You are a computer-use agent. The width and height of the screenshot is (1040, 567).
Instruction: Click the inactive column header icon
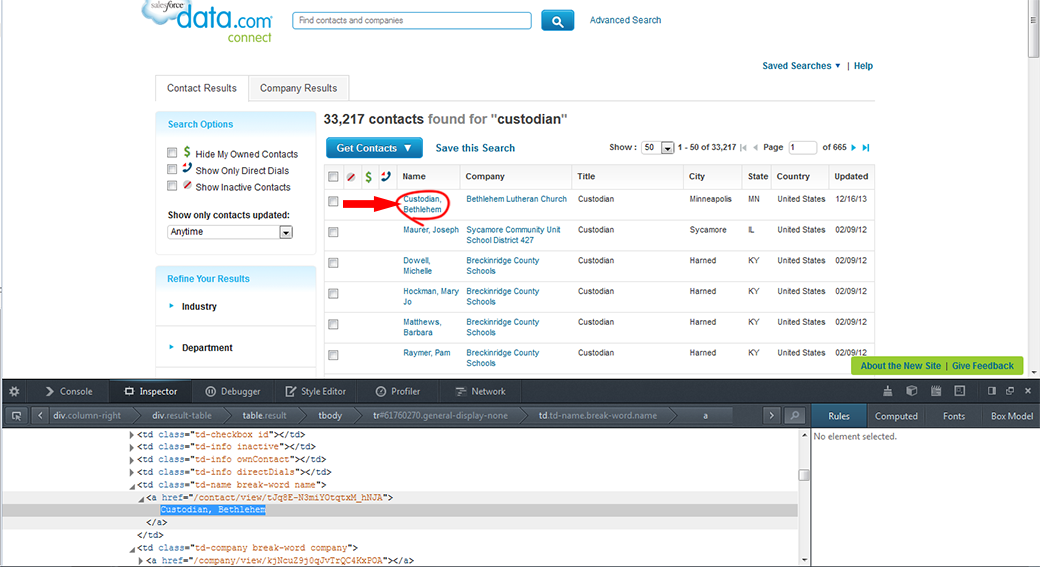[x=351, y=177]
